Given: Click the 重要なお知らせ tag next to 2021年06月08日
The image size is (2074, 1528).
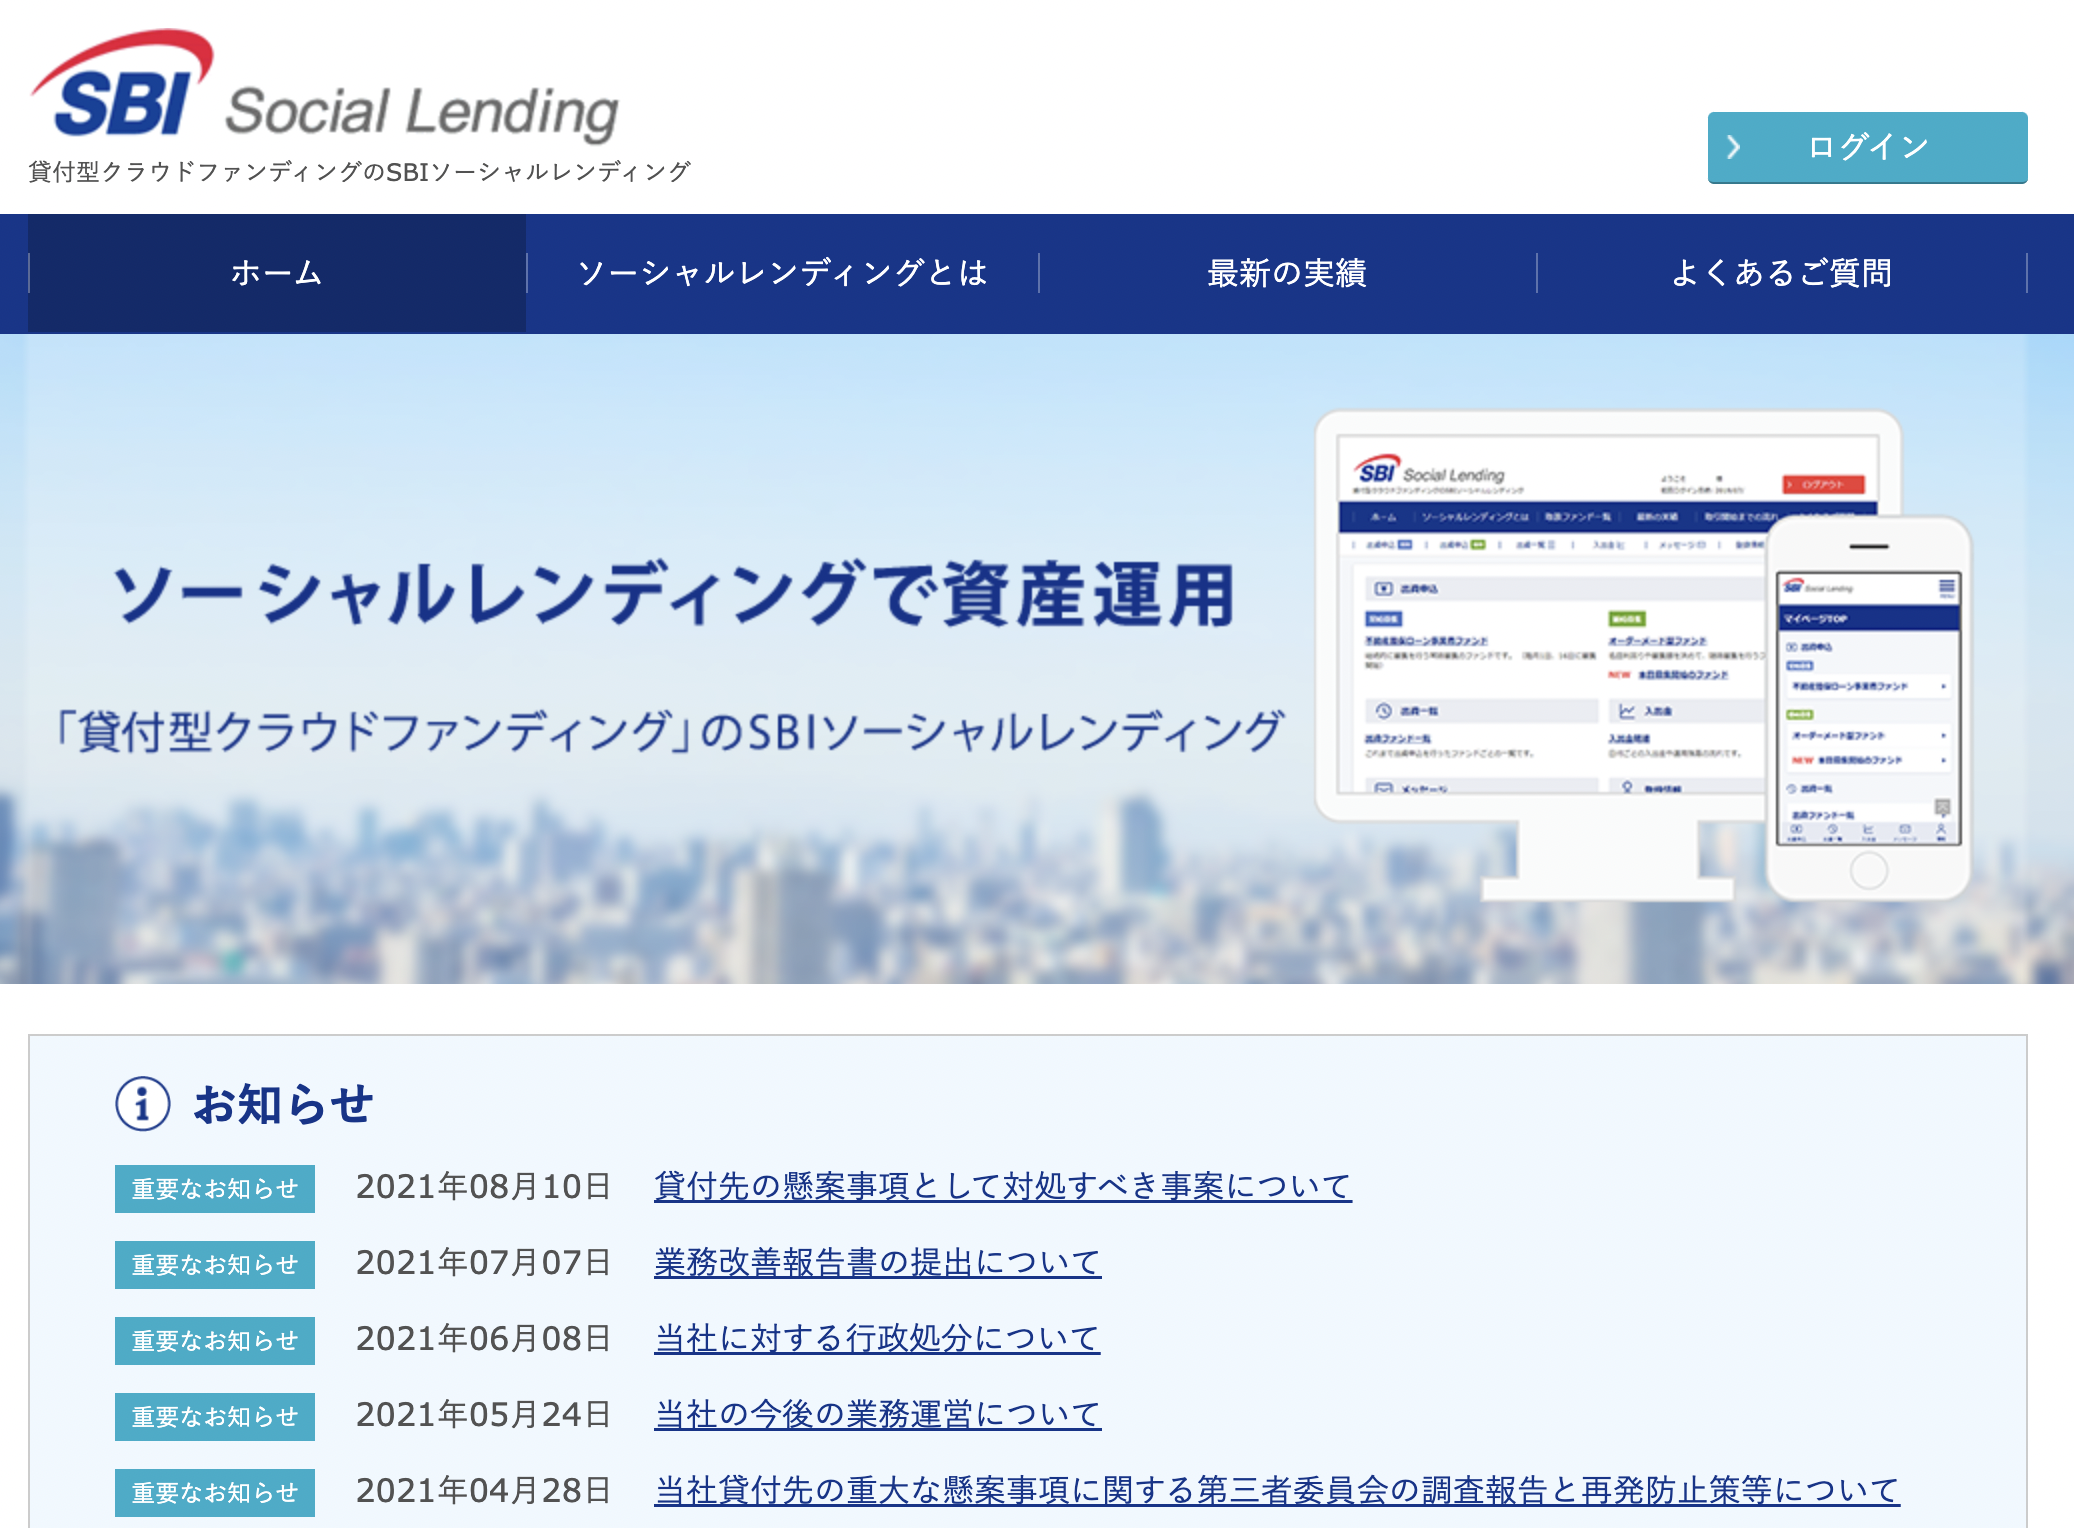Looking at the screenshot, I should (214, 1340).
